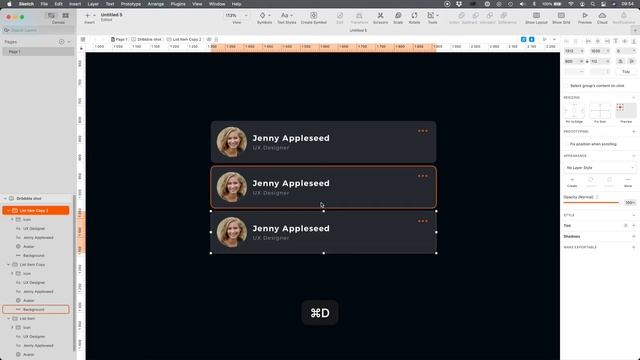This screenshot has width=640, height=360.
Task: Toggle the aspect ratio lock between size fields
Action: coord(587,61)
